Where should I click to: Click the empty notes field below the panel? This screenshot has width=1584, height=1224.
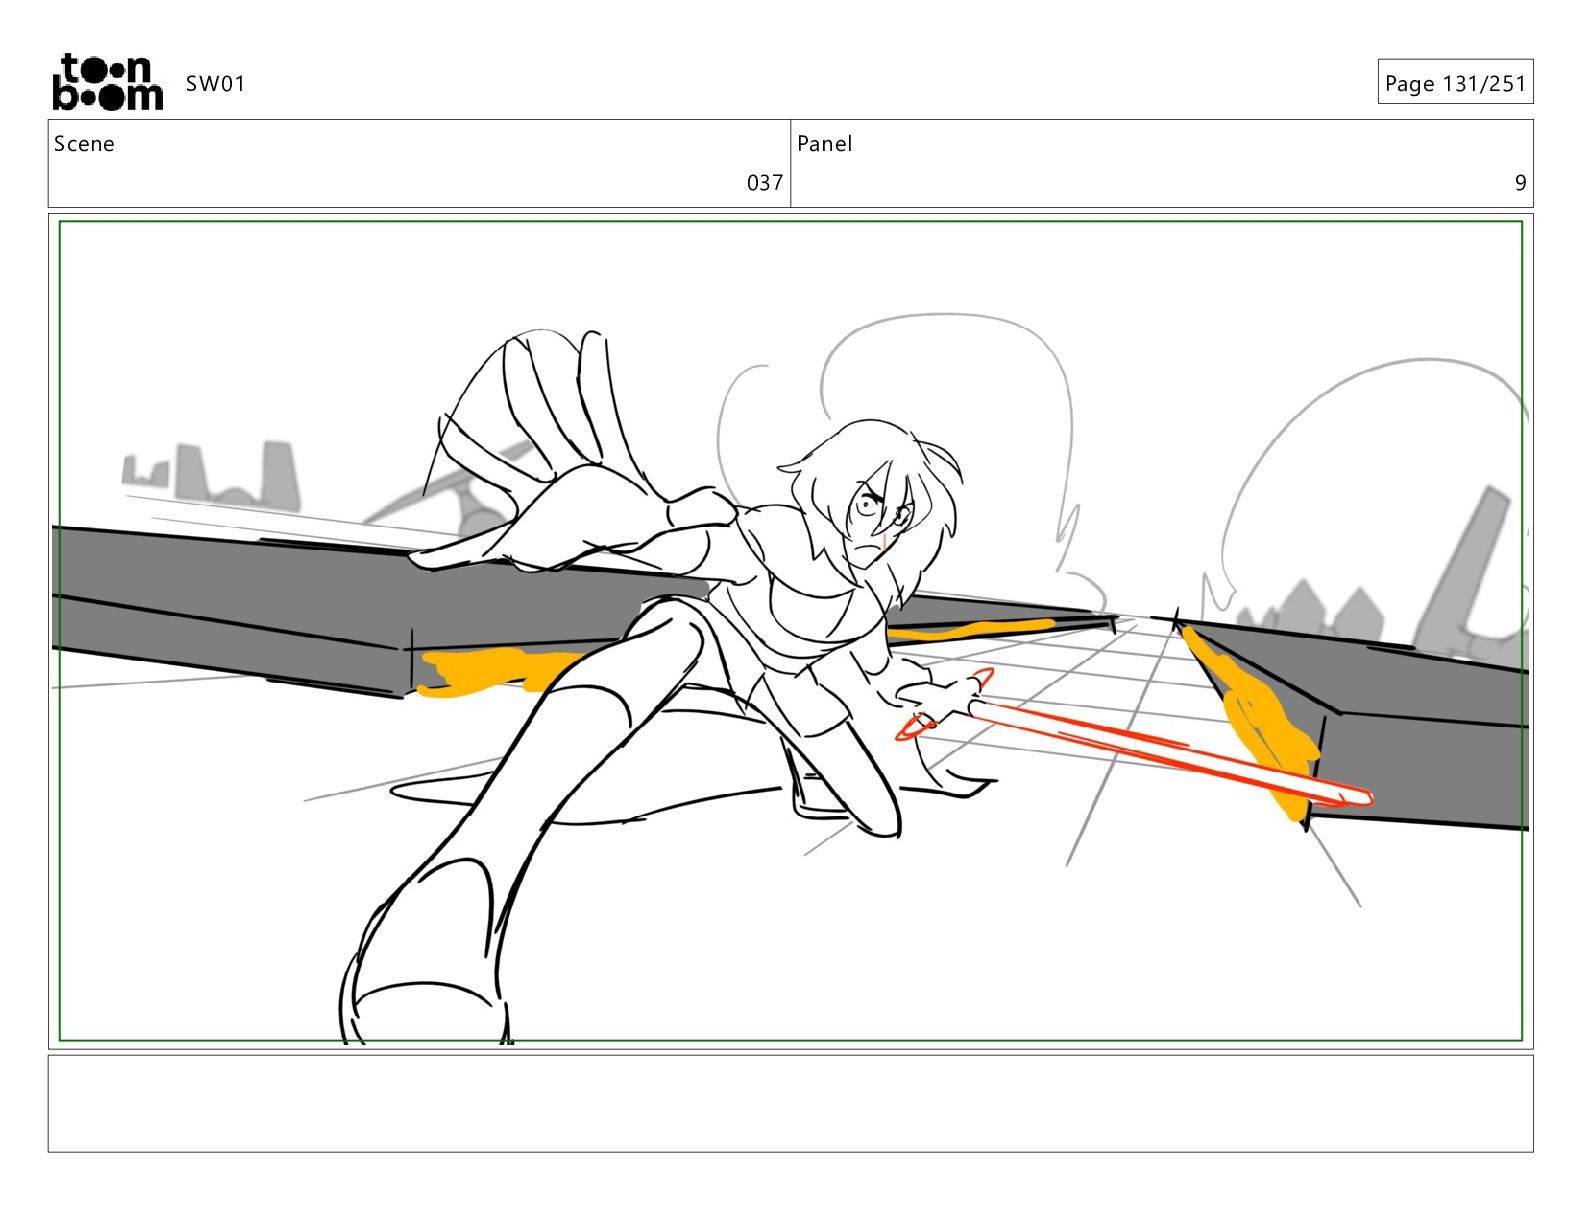coord(791,1104)
